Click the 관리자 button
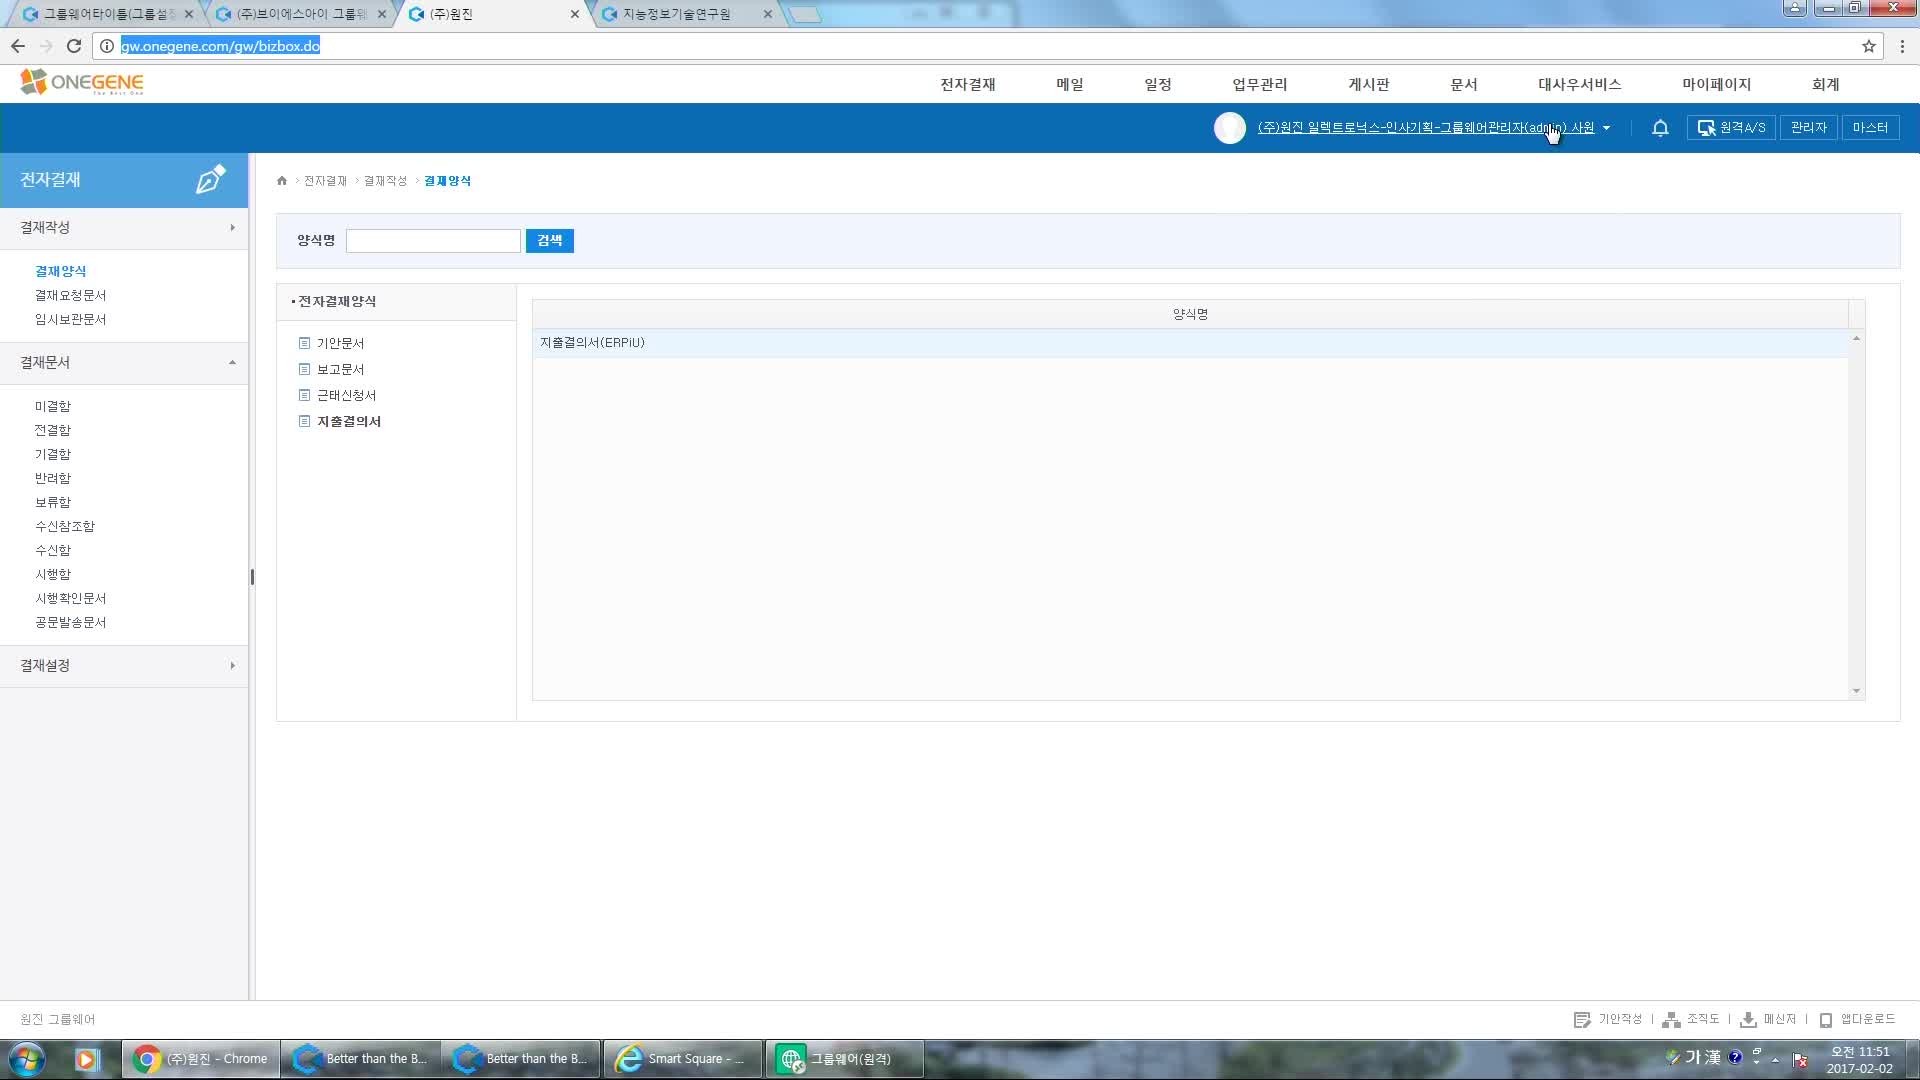Image resolution: width=1920 pixels, height=1080 pixels. 1809,128
